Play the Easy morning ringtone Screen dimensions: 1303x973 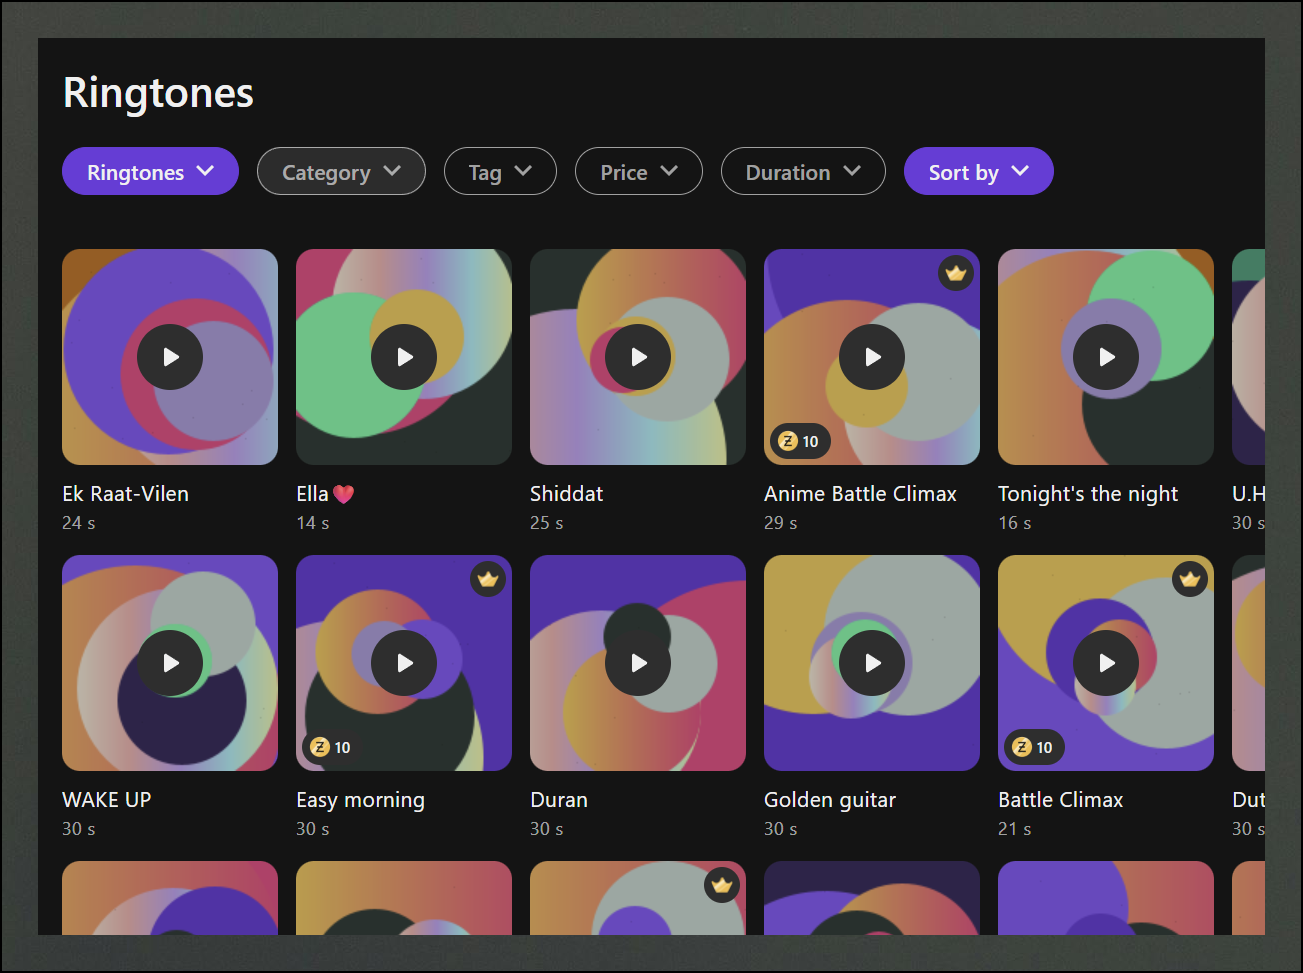click(404, 663)
